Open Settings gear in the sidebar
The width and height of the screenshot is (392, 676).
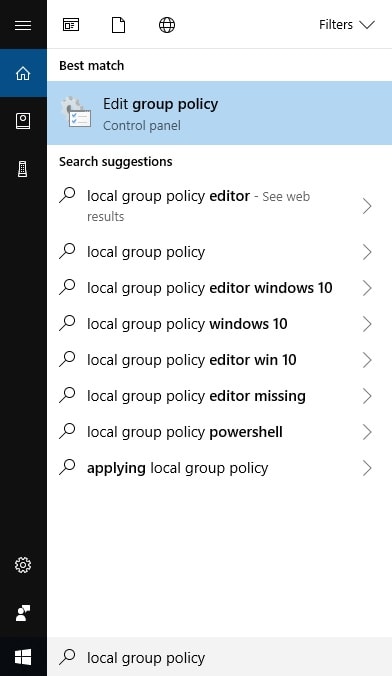23,565
